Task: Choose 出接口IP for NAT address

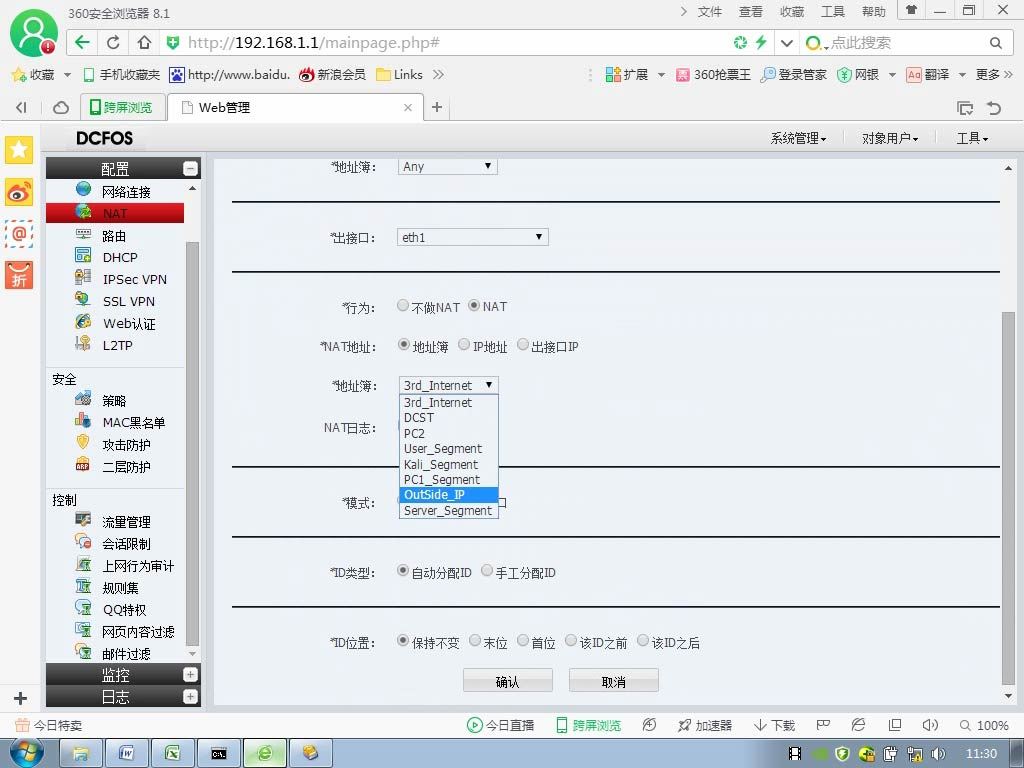Action: tap(523, 344)
